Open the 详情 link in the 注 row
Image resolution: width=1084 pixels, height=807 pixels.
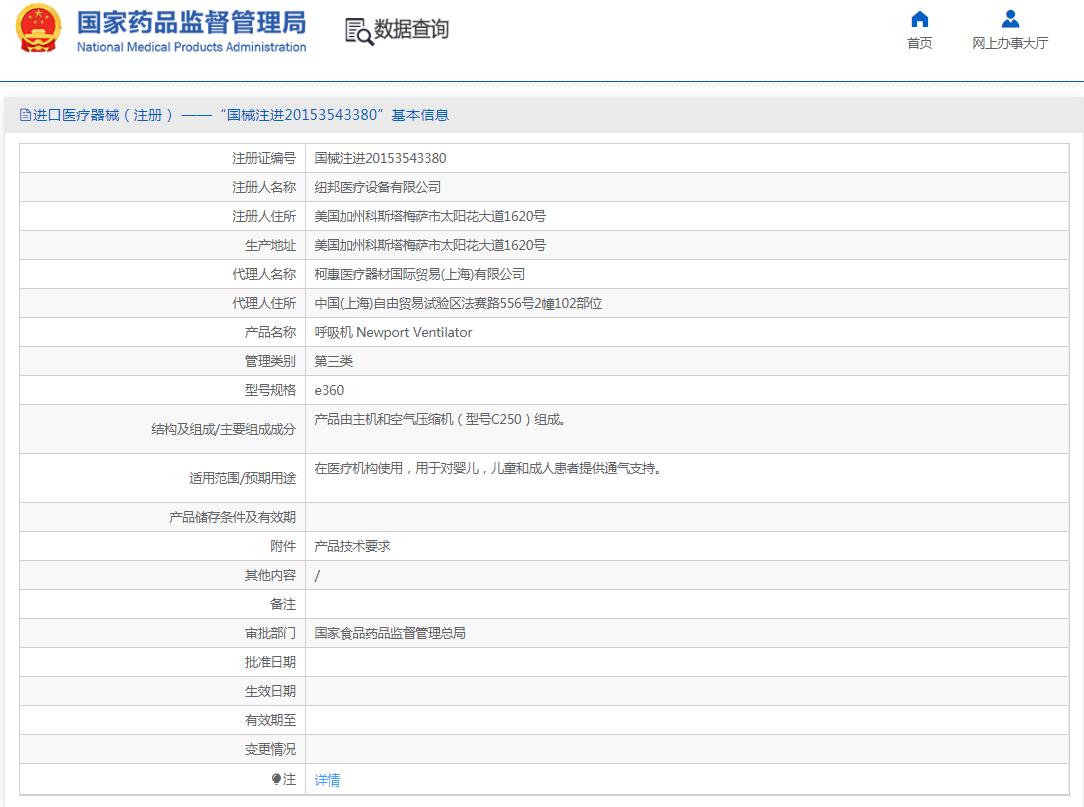pos(328,780)
